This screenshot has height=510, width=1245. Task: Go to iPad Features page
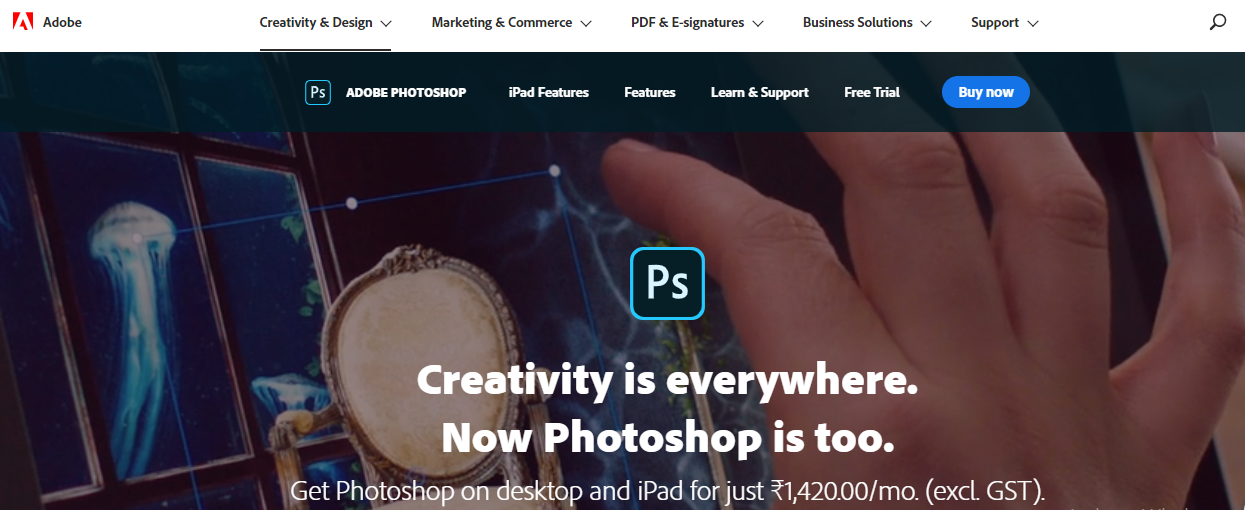pos(549,92)
